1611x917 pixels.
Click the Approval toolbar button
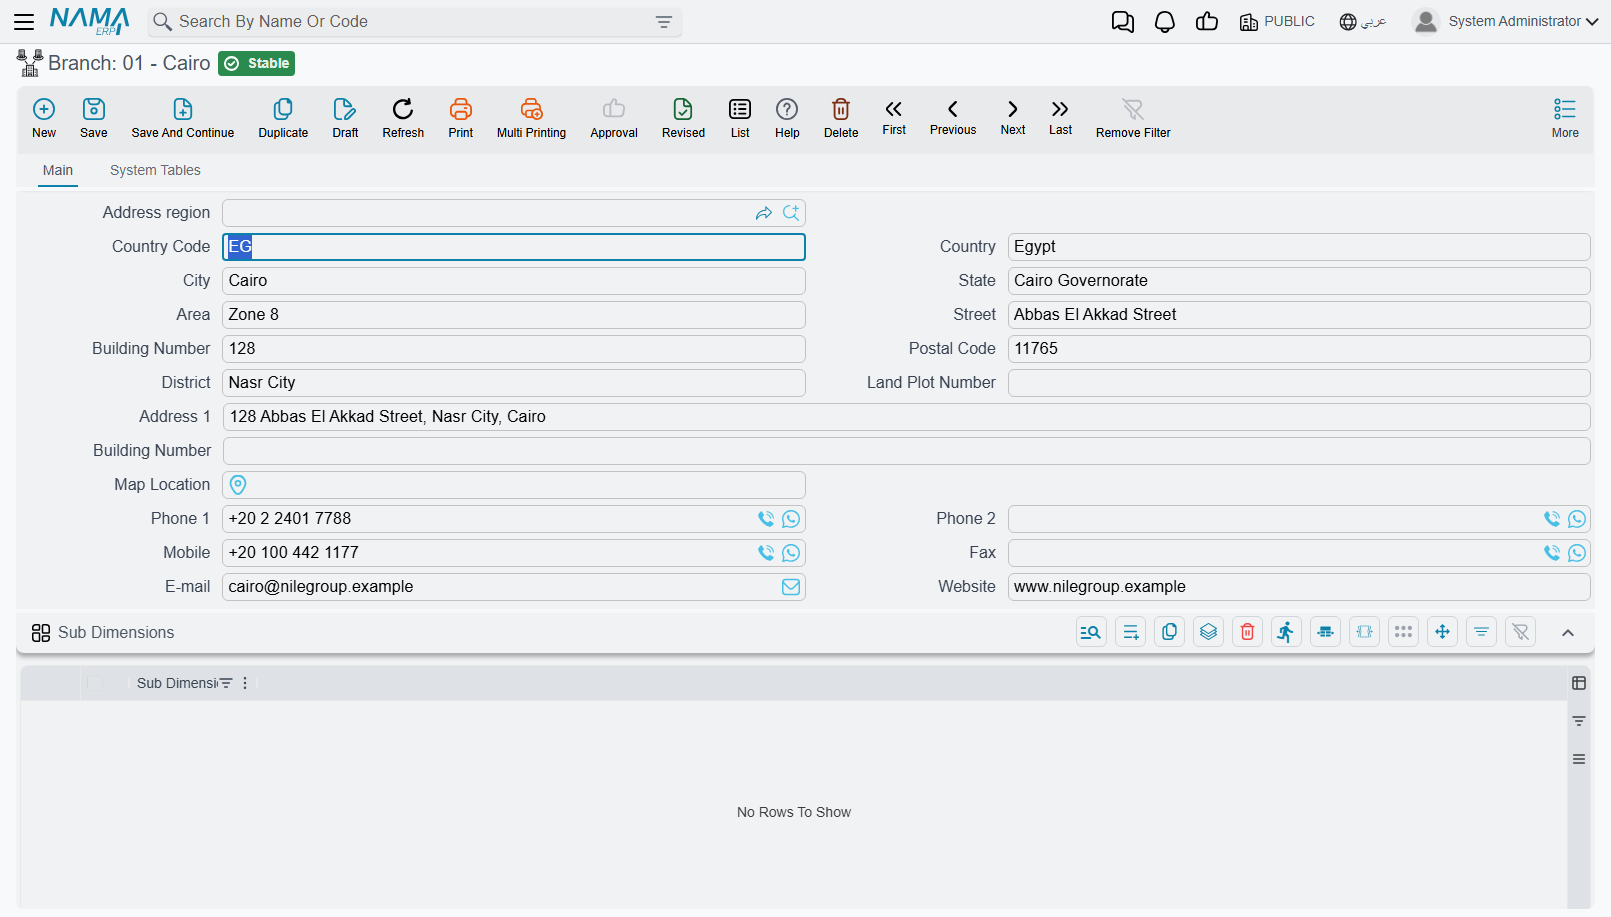614,118
